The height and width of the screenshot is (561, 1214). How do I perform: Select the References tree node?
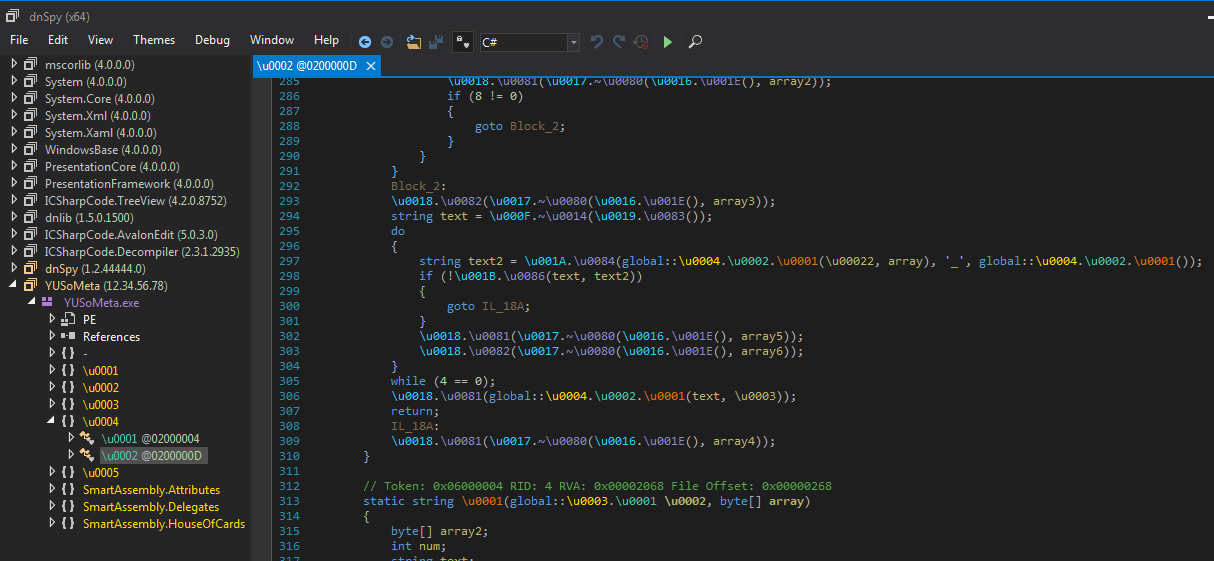111,337
